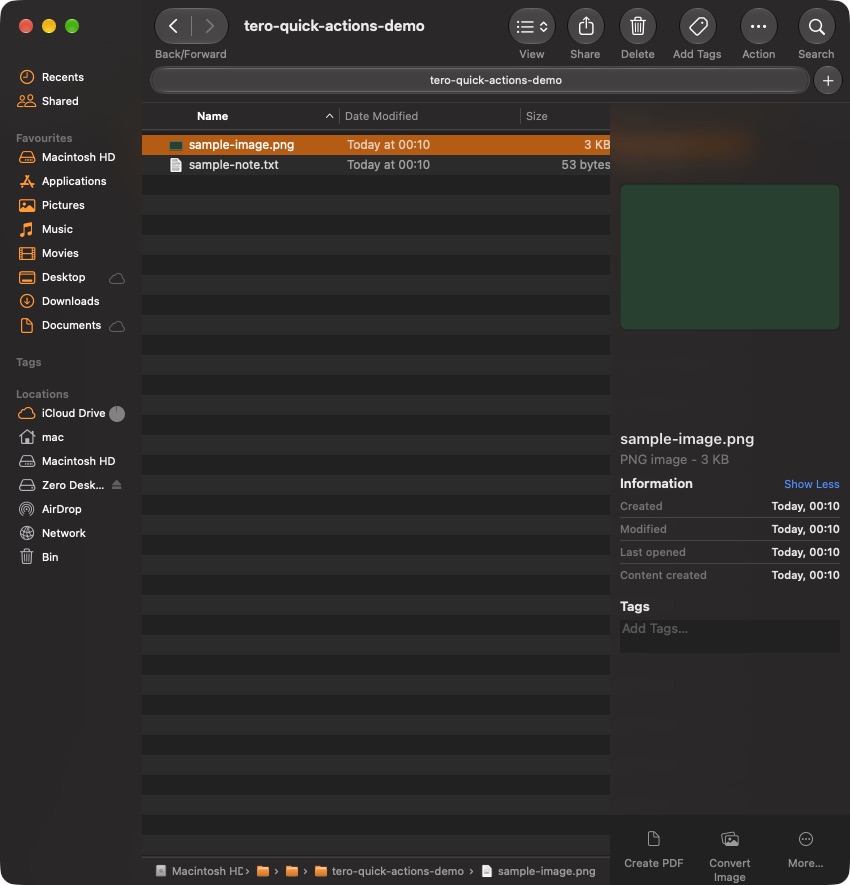Eject the Zero Desk... volume
Image resolution: width=850 pixels, height=885 pixels.
(117, 485)
